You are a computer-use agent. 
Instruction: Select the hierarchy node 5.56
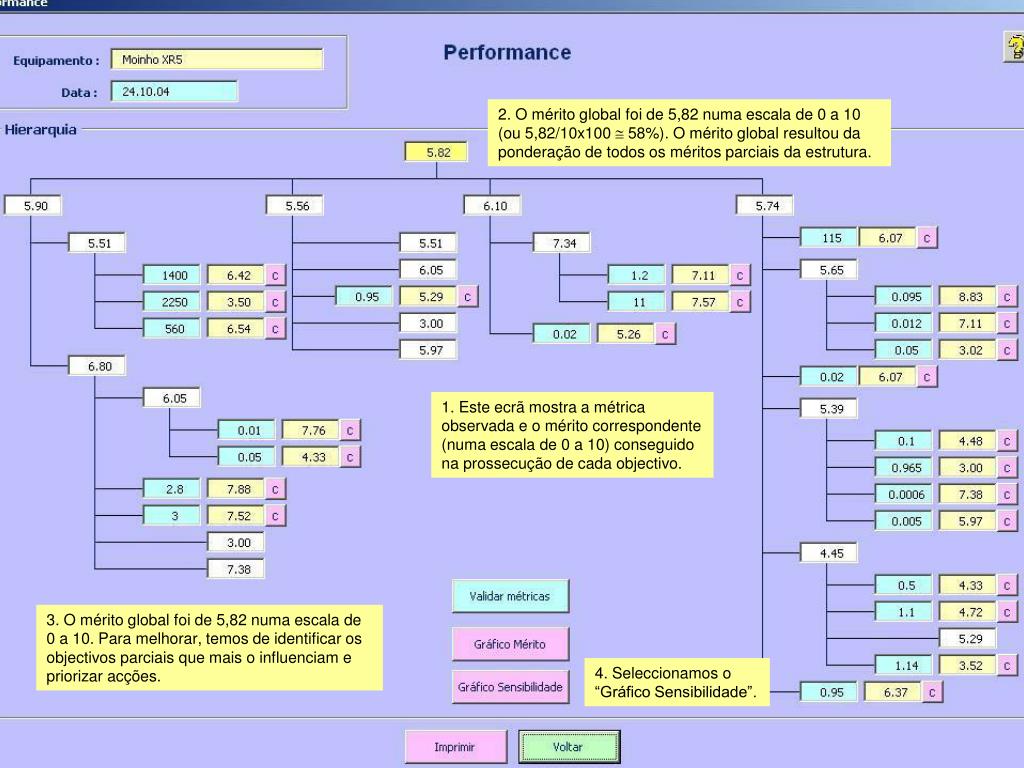(x=295, y=206)
